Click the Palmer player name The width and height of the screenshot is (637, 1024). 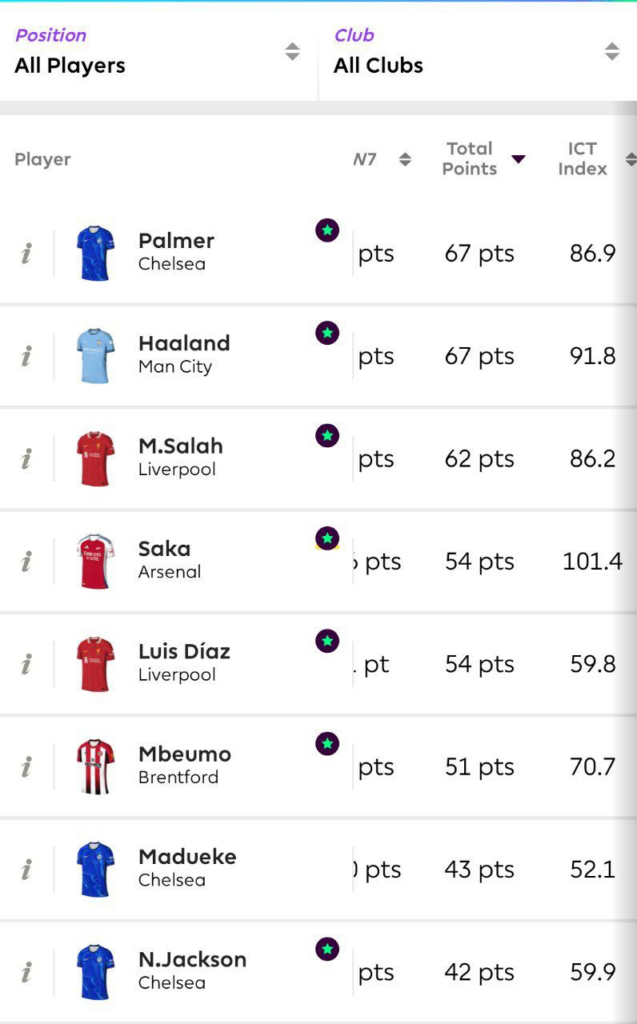pos(176,241)
